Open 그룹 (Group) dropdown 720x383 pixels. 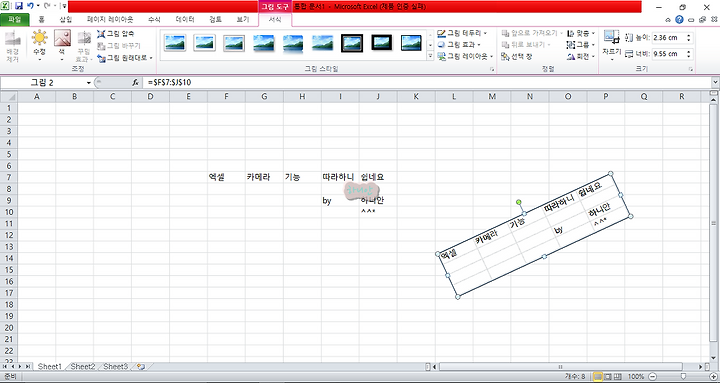(581, 45)
